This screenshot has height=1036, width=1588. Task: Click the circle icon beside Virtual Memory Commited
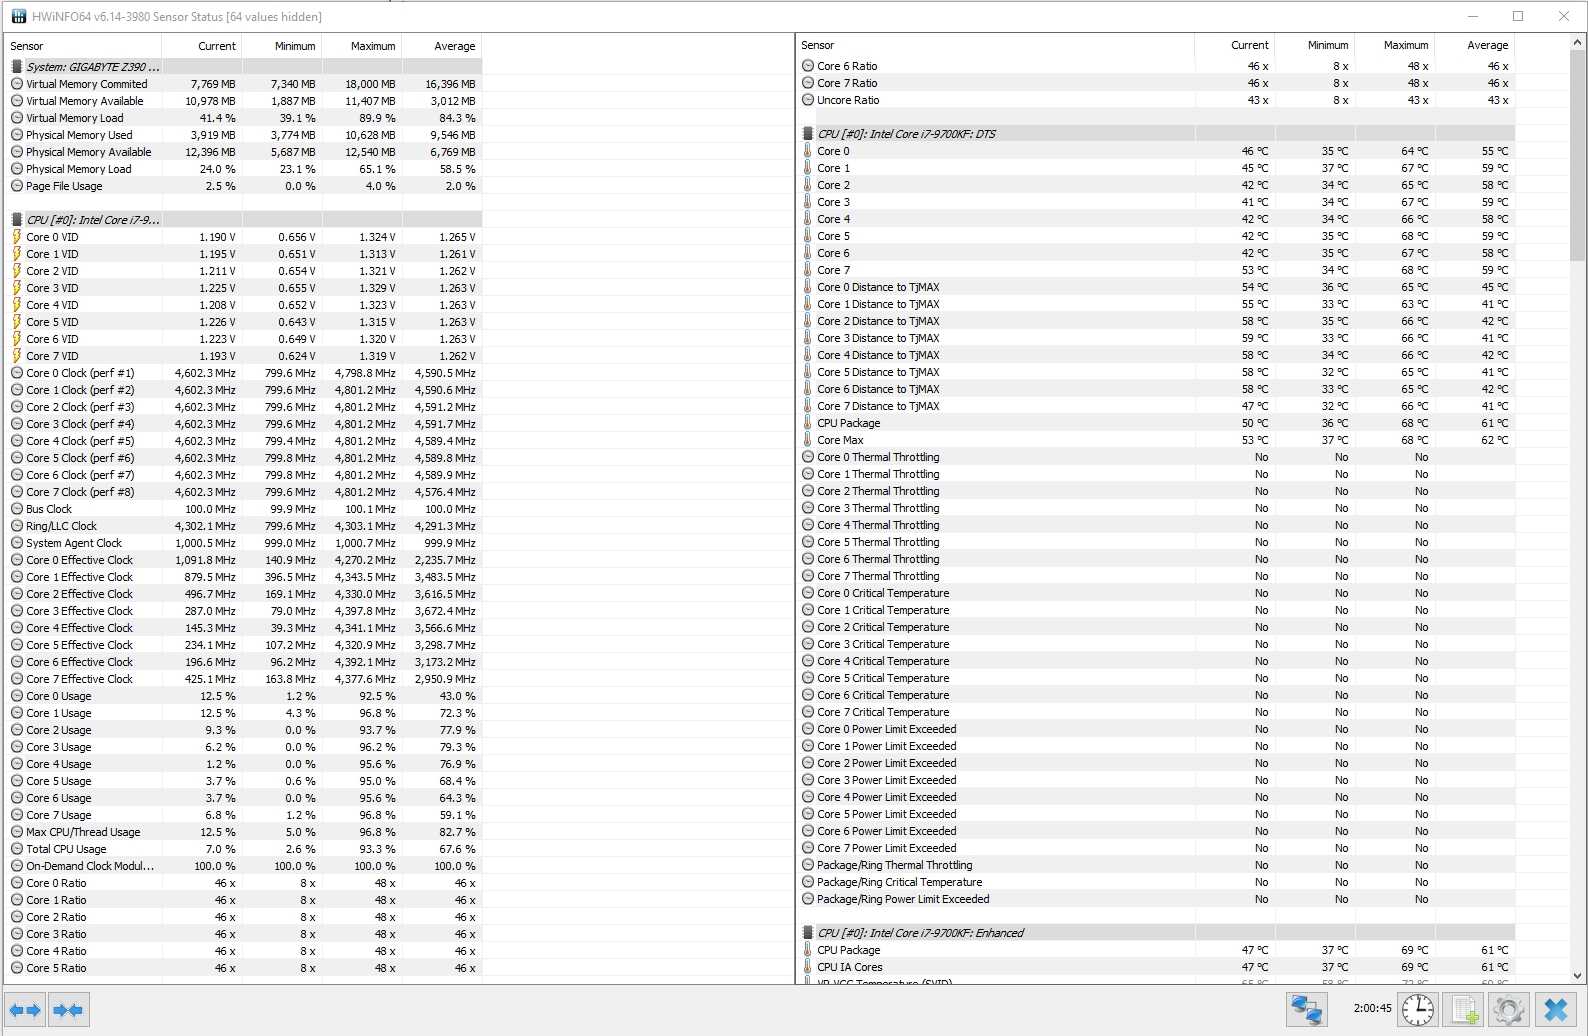[17, 84]
